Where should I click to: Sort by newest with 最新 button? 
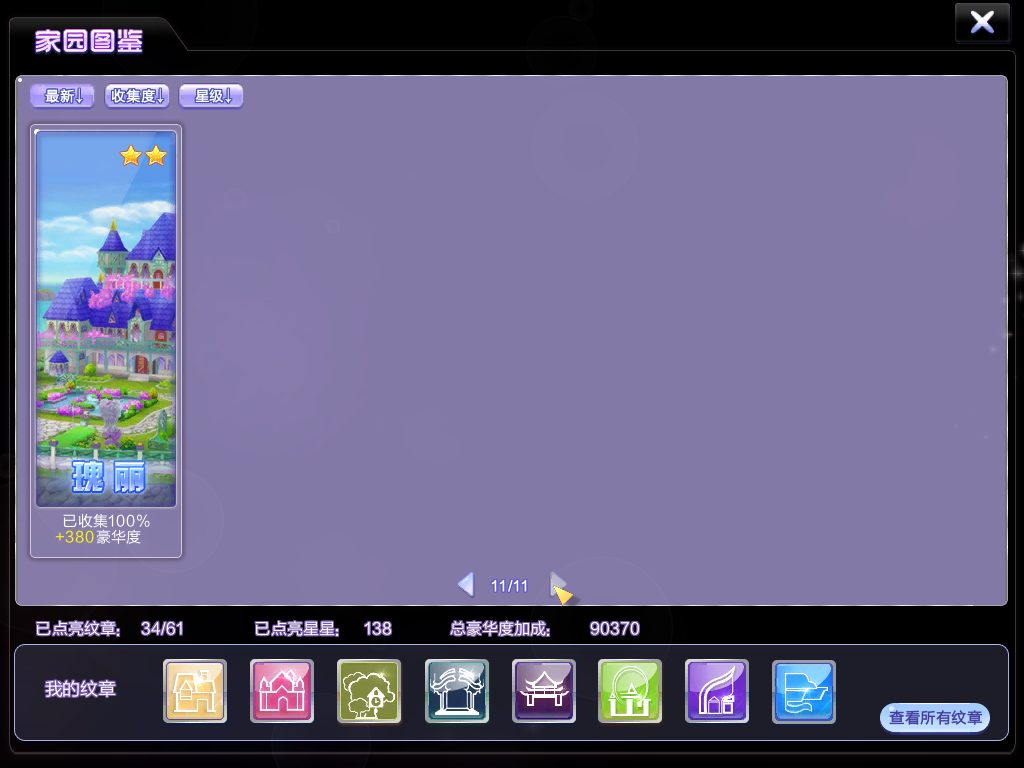(x=63, y=96)
